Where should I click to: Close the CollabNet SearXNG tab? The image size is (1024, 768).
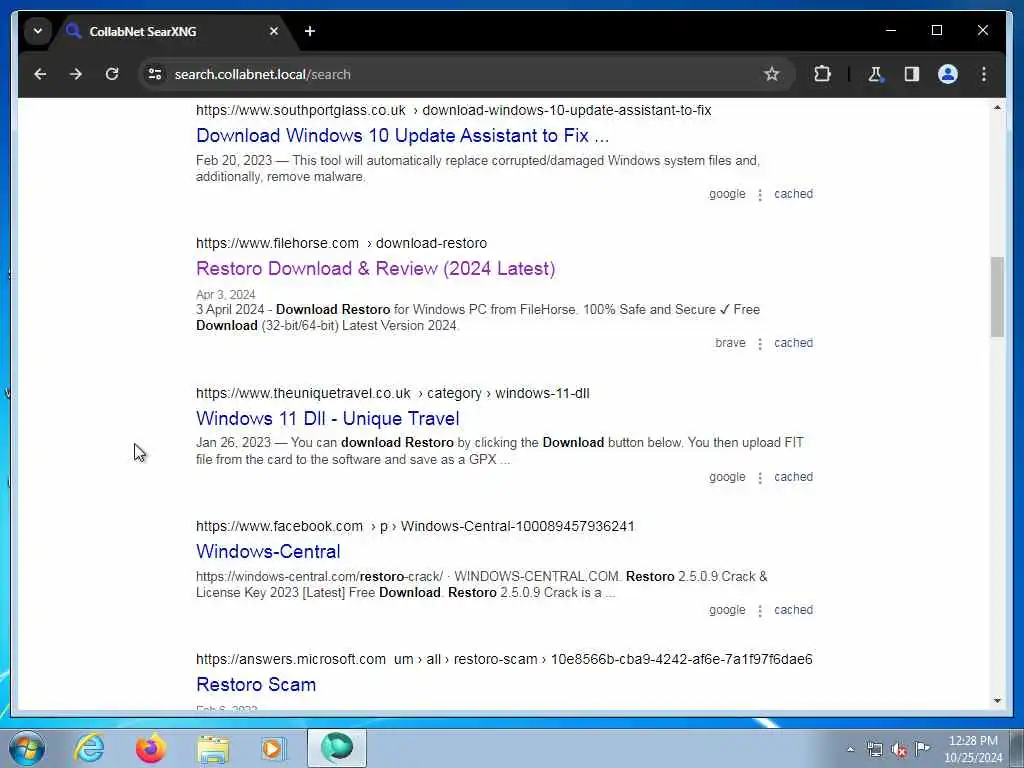point(274,31)
